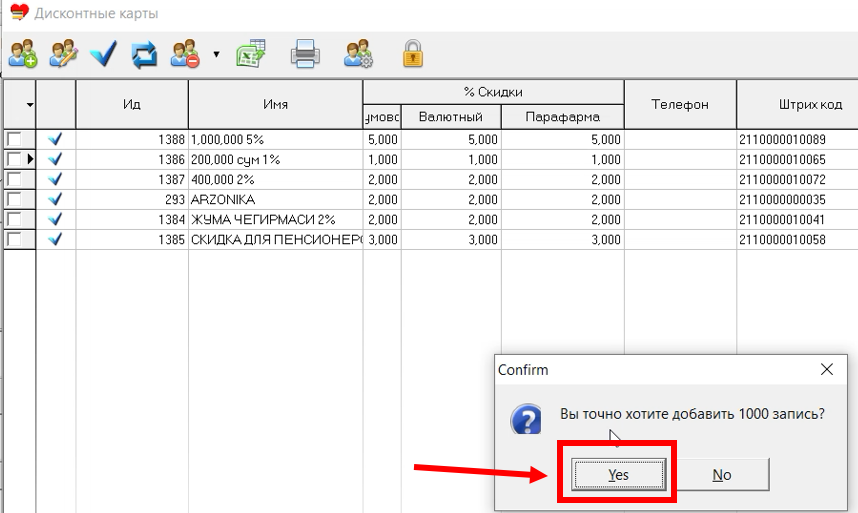858x513 pixels.
Task: Click the delete discount card icon
Action: 185,54
